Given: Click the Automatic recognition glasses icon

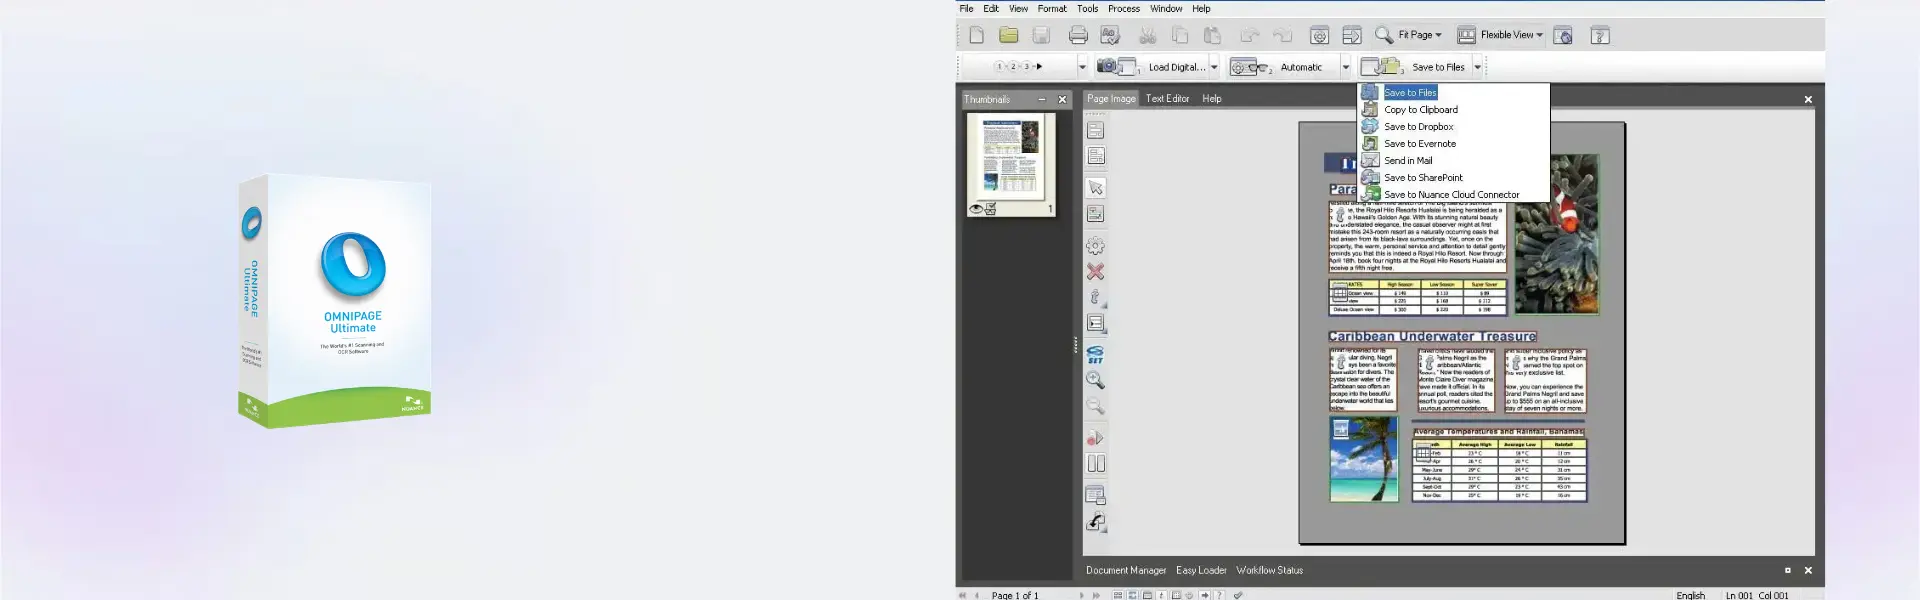Looking at the screenshot, I should point(1250,66).
